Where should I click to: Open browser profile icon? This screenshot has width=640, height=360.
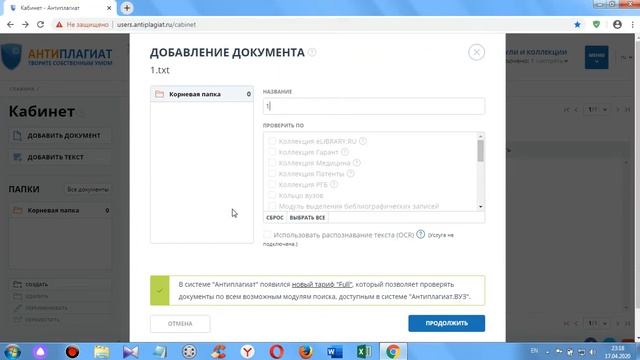(x=617, y=24)
